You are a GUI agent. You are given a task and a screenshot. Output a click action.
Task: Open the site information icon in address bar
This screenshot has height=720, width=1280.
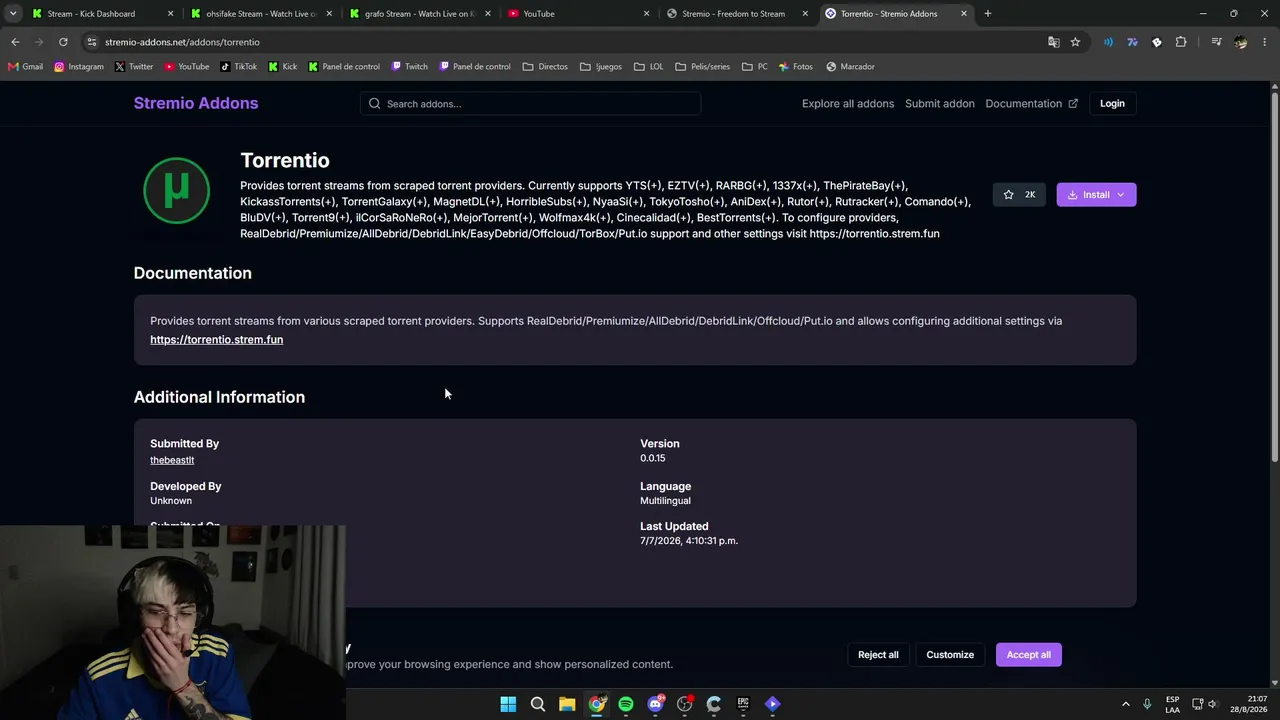click(91, 42)
